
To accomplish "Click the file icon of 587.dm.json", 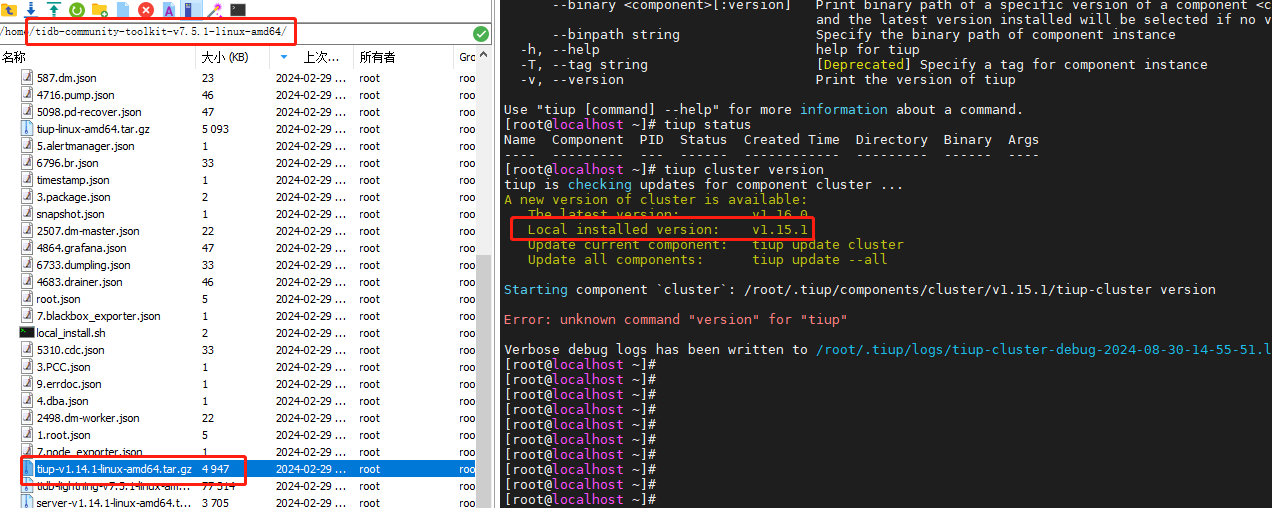I will [27, 78].
